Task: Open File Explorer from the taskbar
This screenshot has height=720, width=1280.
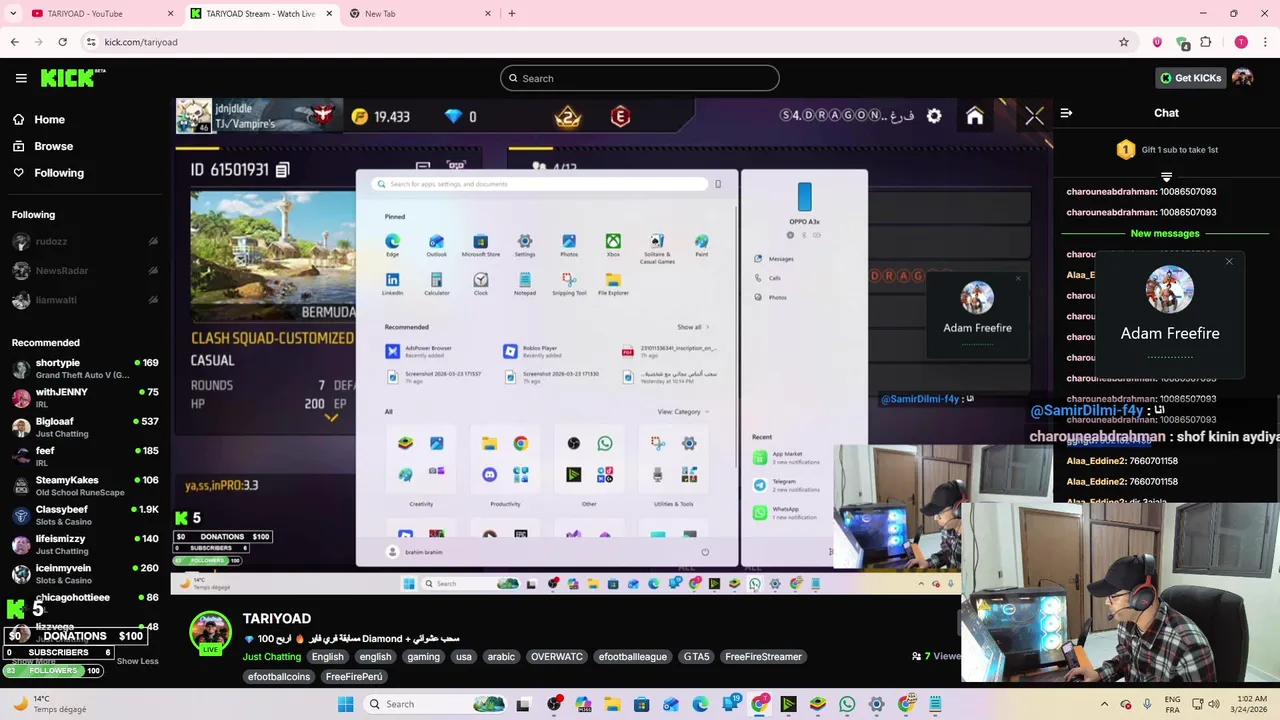Action: (x=612, y=704)
